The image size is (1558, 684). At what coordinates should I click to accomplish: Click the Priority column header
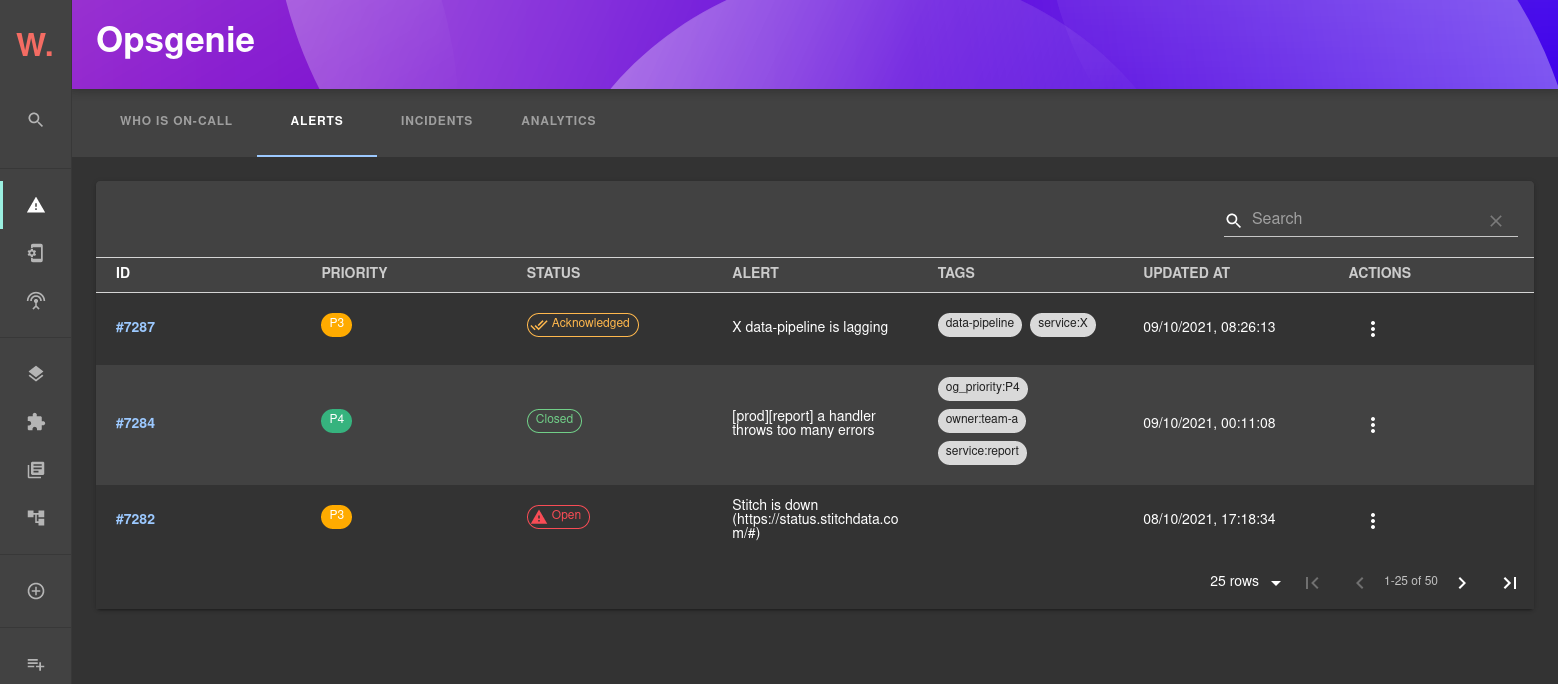pos(354,273)
